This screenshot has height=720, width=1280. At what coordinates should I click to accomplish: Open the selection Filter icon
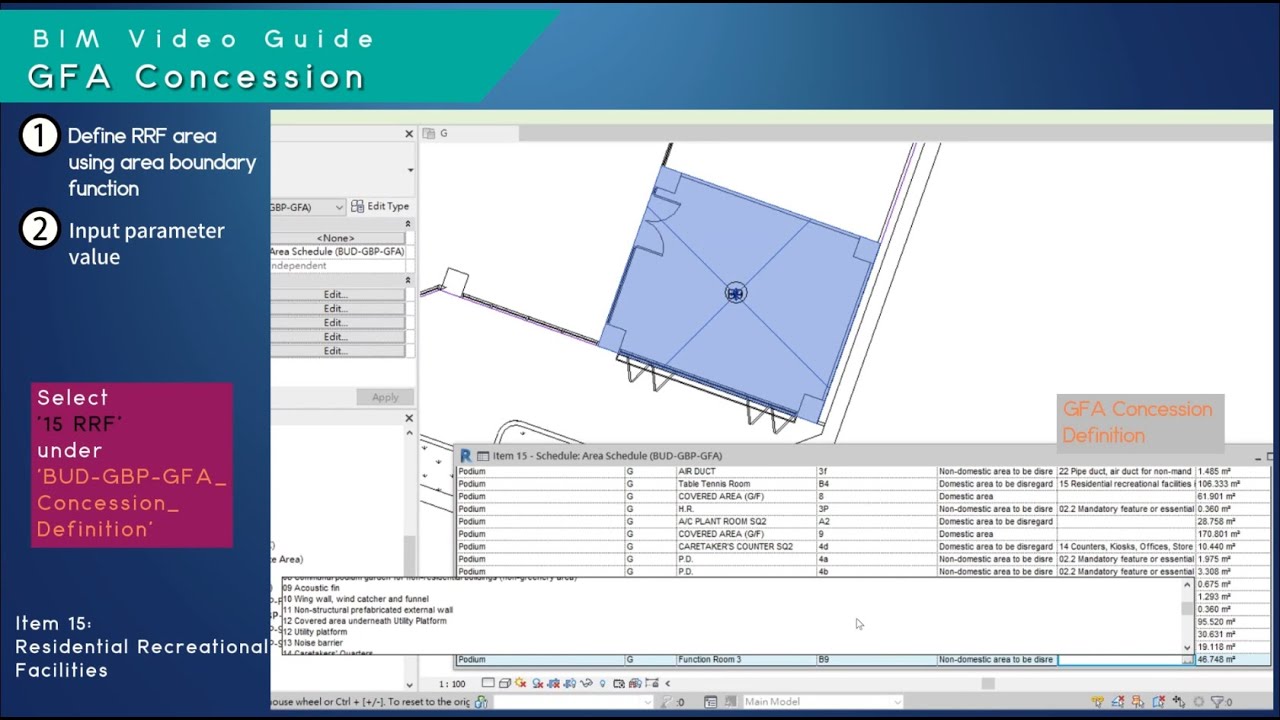point(1217,702)
